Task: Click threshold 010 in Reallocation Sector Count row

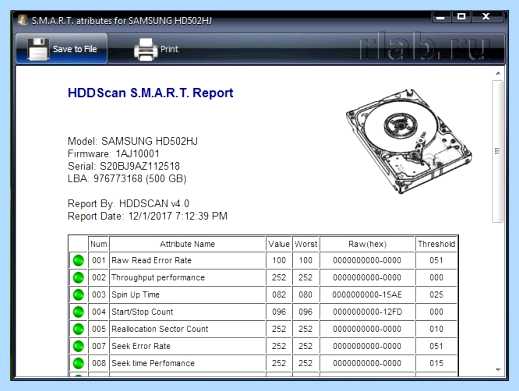Action: (436, 329)
